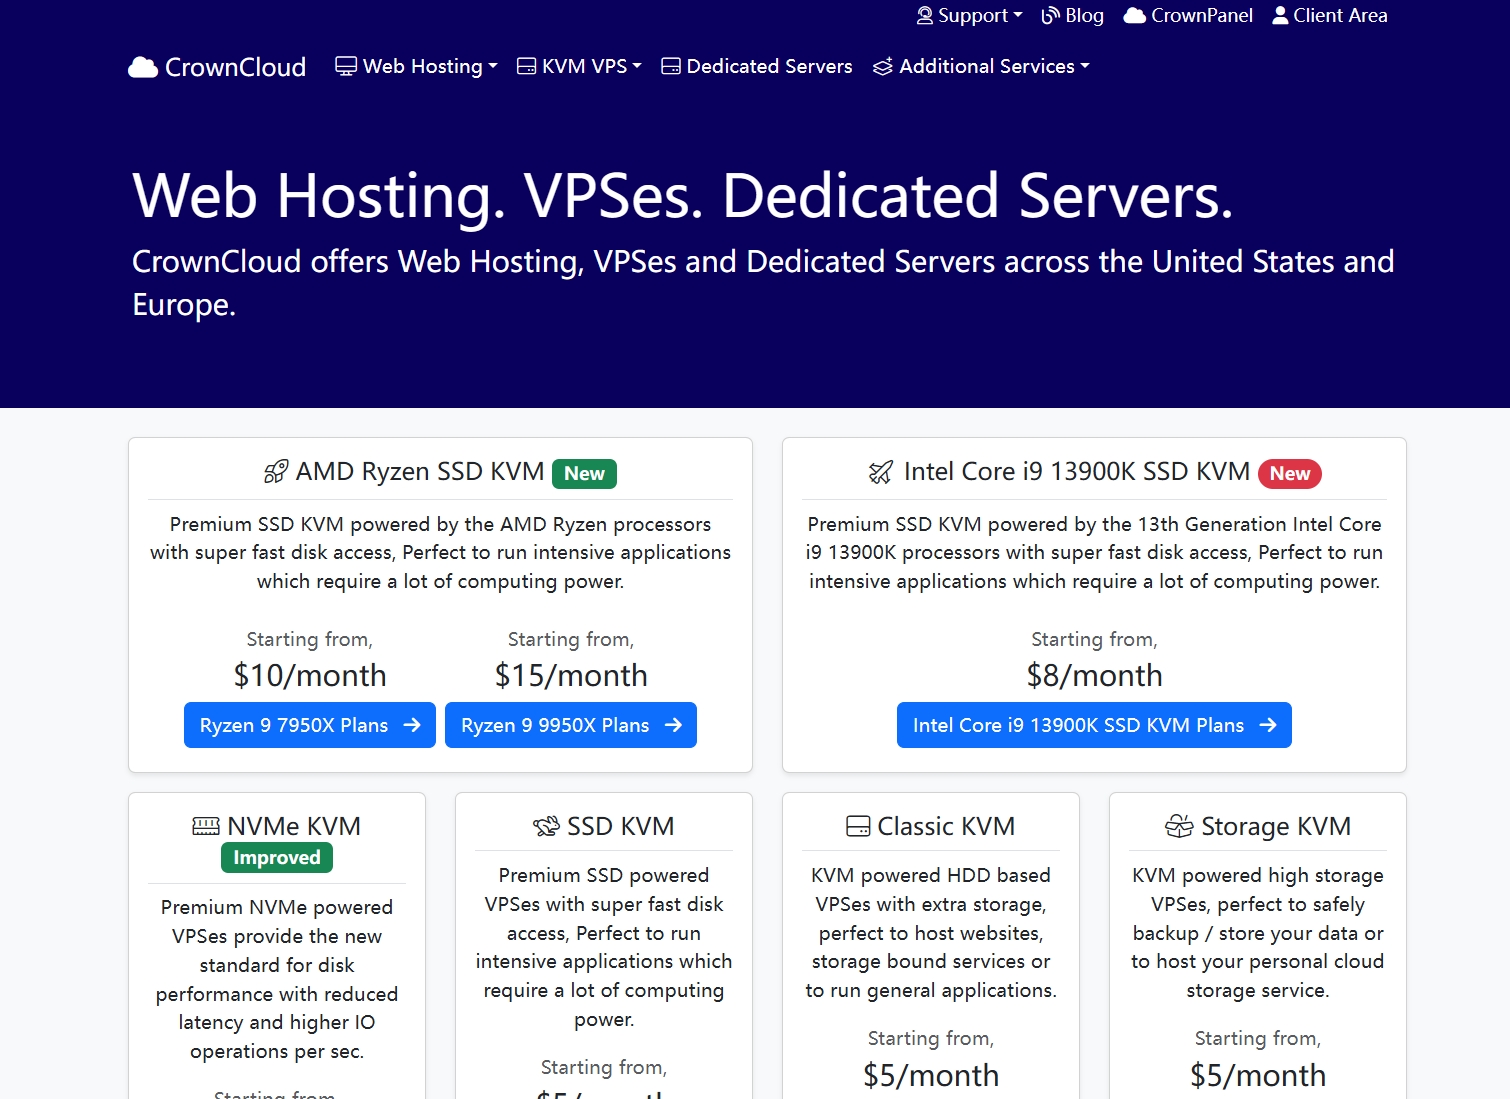Viewport: 1510px width, 1099px height.
Task: Click the CrownCloud cloud logo icon
Action: (x=143, y=67)
